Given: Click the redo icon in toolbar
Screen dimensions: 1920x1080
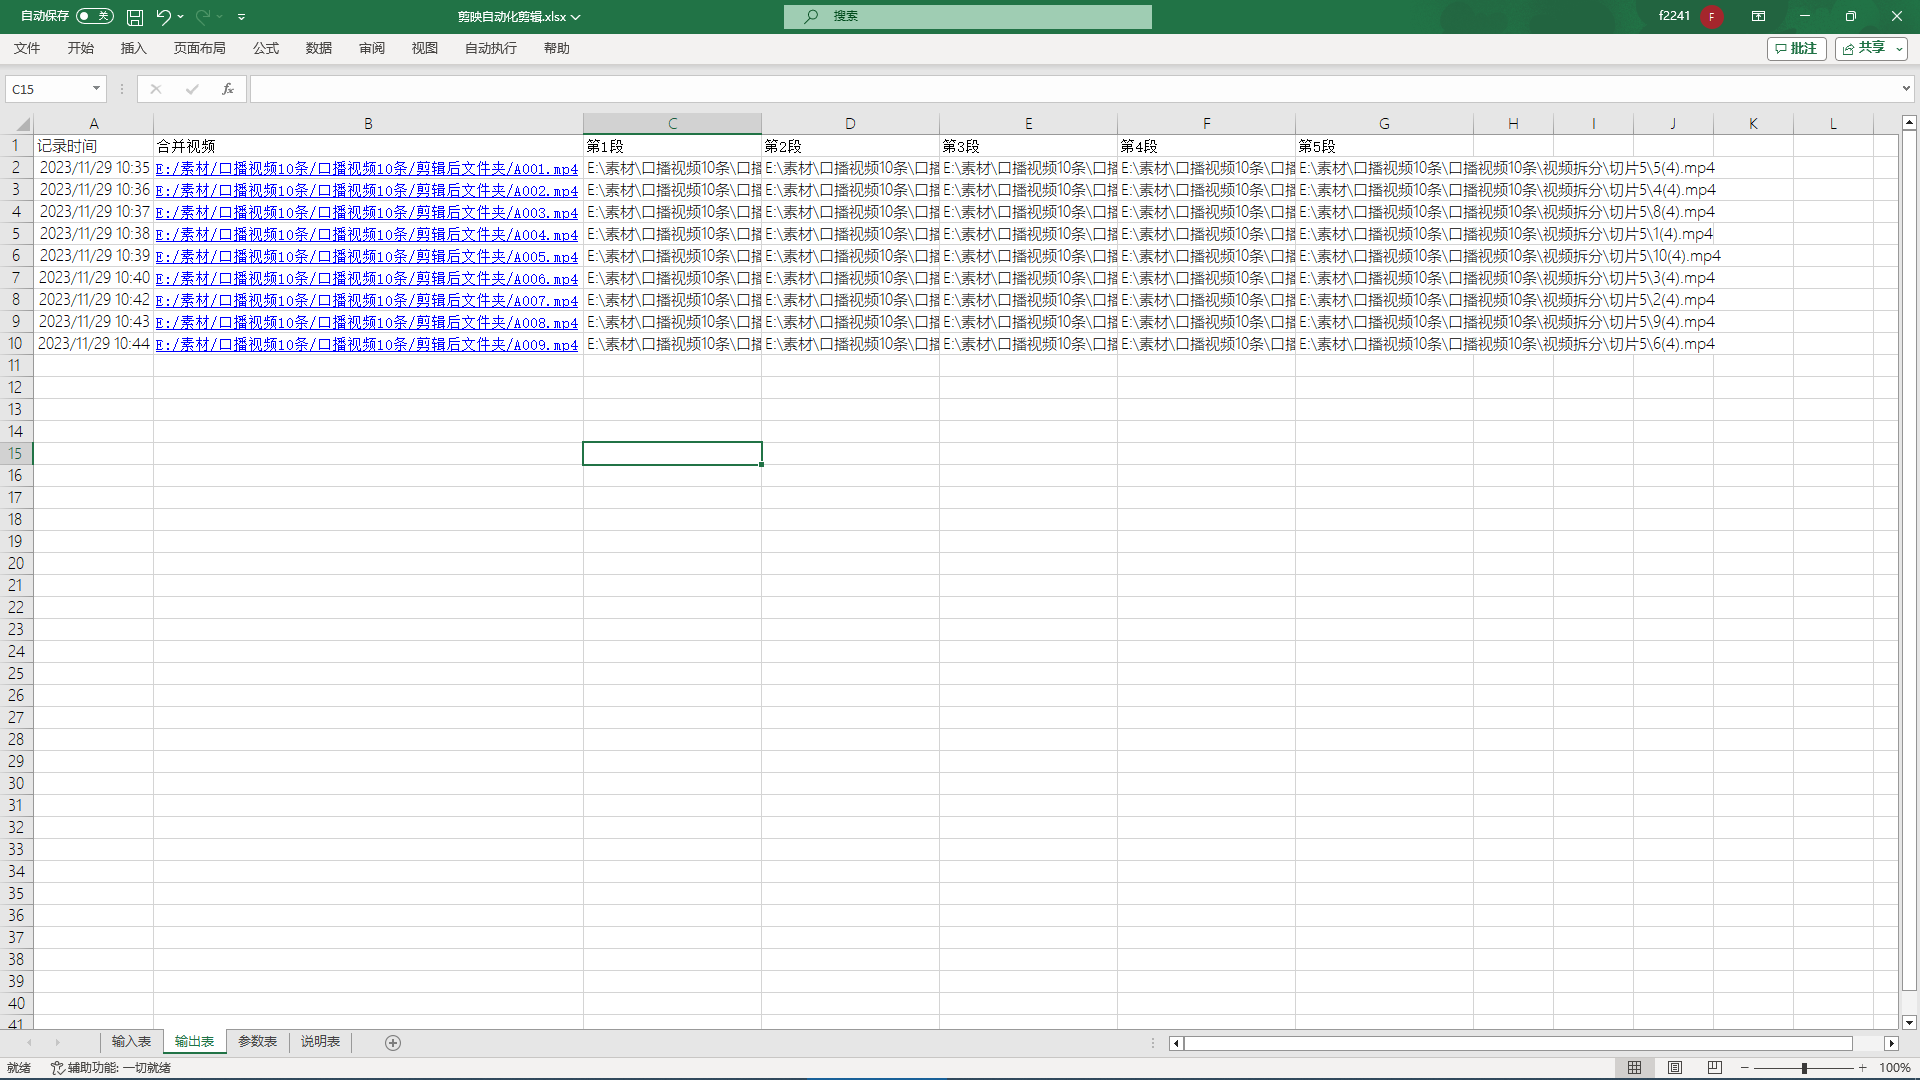Looking at the screenshot, I should [x=202, y=15].
